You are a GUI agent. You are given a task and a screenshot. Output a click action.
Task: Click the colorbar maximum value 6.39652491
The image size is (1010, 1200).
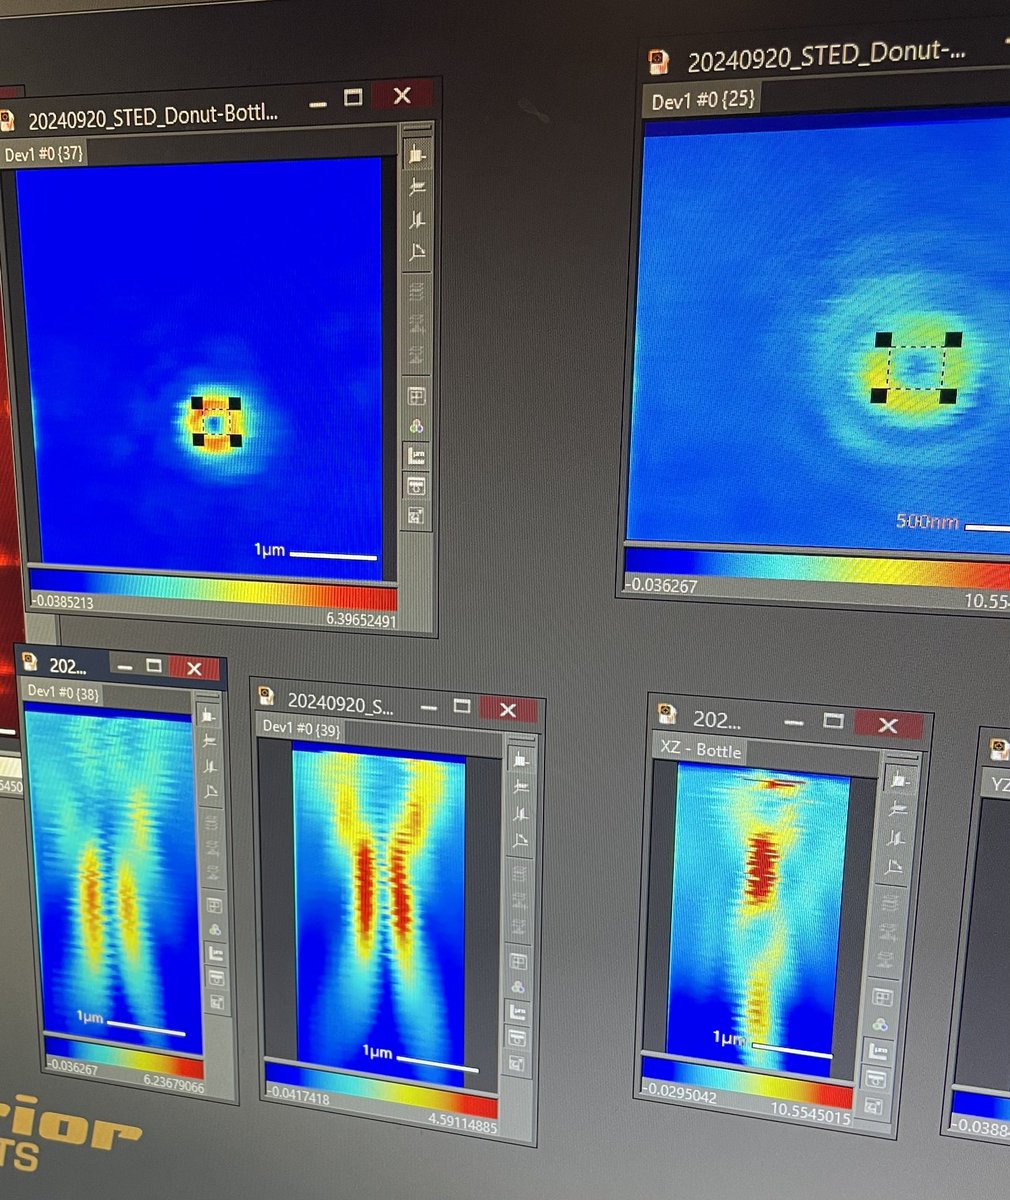[361, 620]
